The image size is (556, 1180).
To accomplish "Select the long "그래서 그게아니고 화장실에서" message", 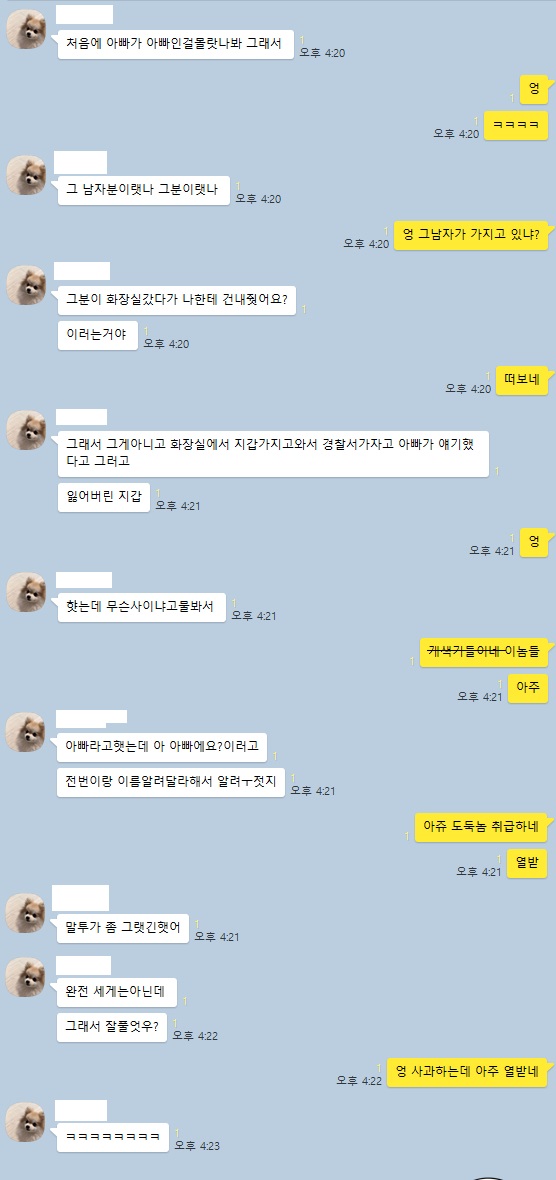I will 273,454.
